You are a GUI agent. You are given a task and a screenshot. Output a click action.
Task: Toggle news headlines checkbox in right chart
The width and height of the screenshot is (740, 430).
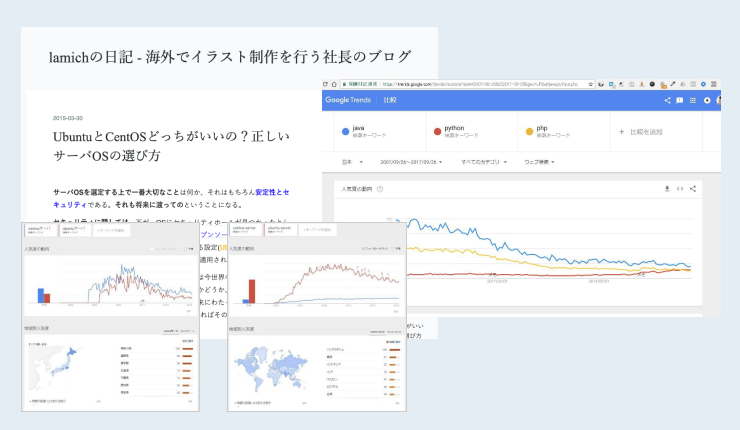(x=362, y=249)
